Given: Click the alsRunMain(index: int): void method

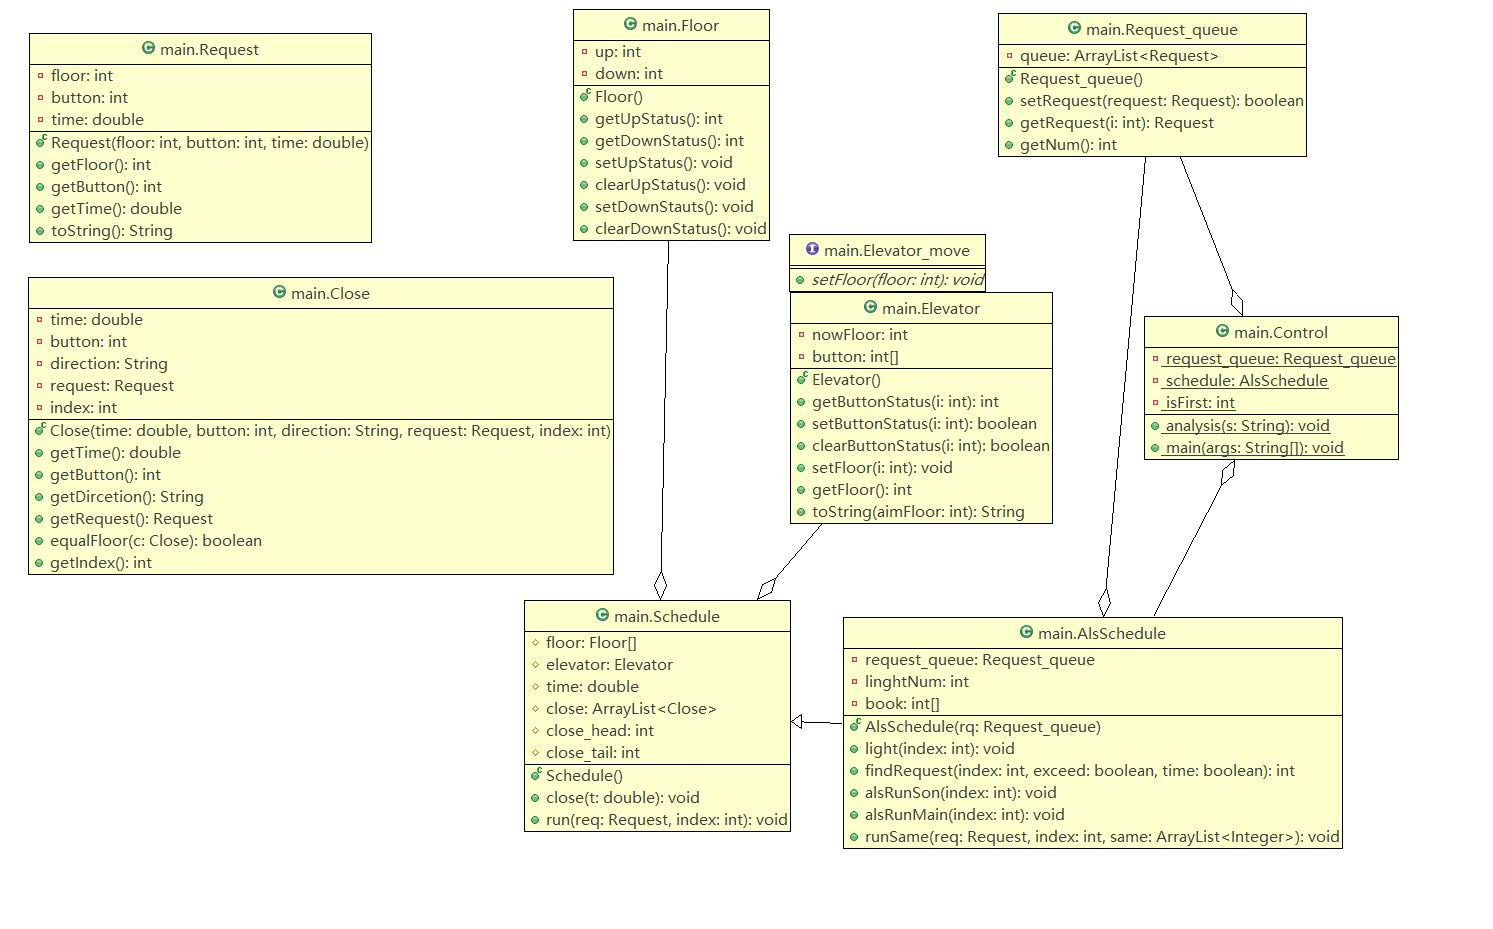Looking at the screenshot, I should point(964,815).
